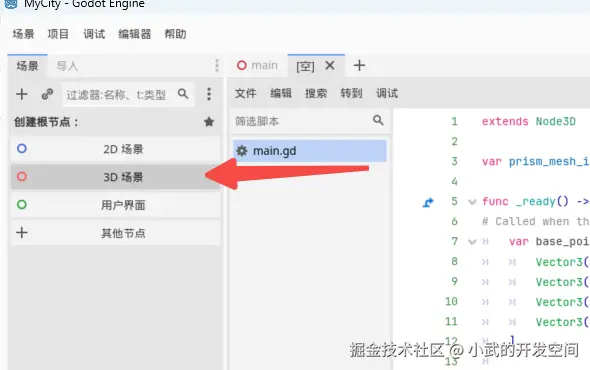Click the red 3D scene circle icon
Image resolution: width=590 pixels, height=370 pixels.
22,176
